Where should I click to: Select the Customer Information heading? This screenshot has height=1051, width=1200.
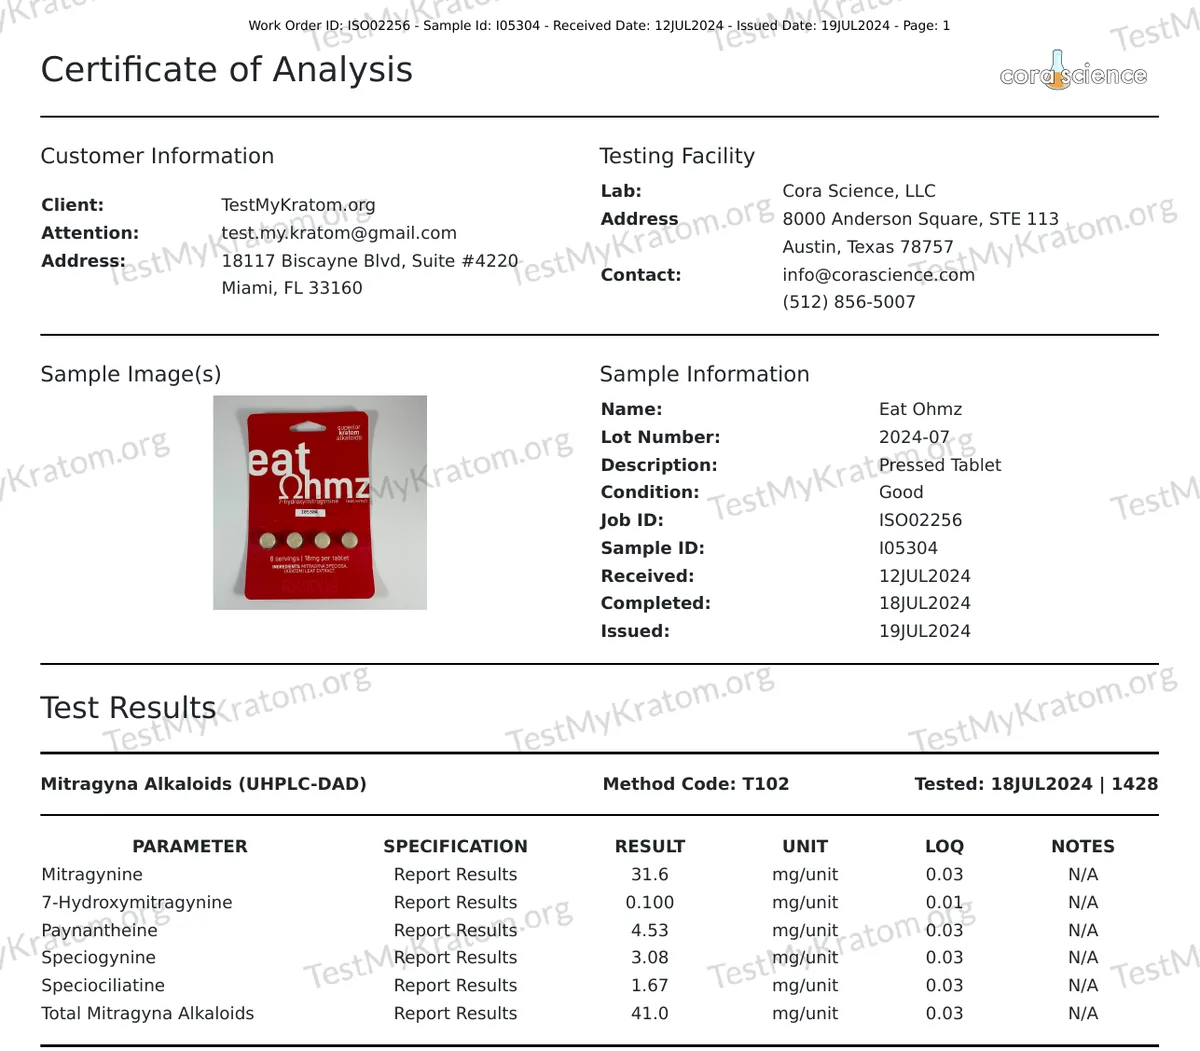coord(157,156)
